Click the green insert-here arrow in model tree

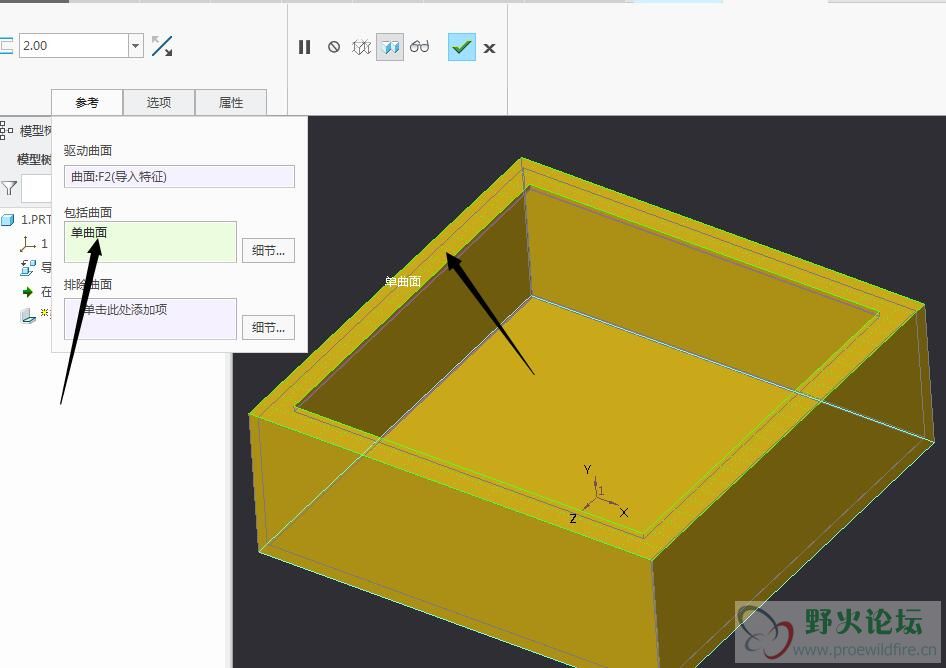coord(28,292)
